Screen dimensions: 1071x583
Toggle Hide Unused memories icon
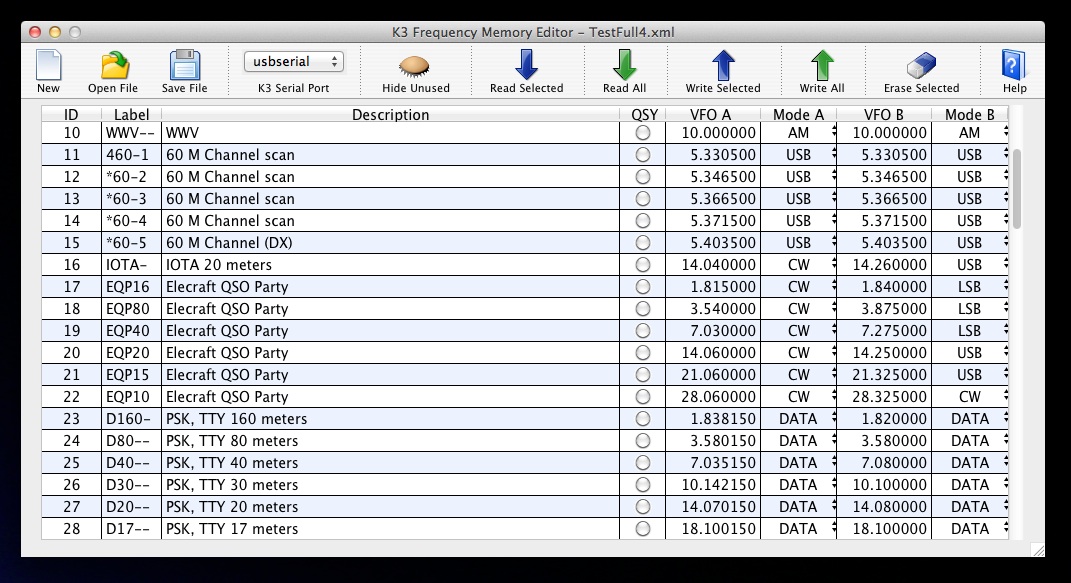tap(414, 67)
